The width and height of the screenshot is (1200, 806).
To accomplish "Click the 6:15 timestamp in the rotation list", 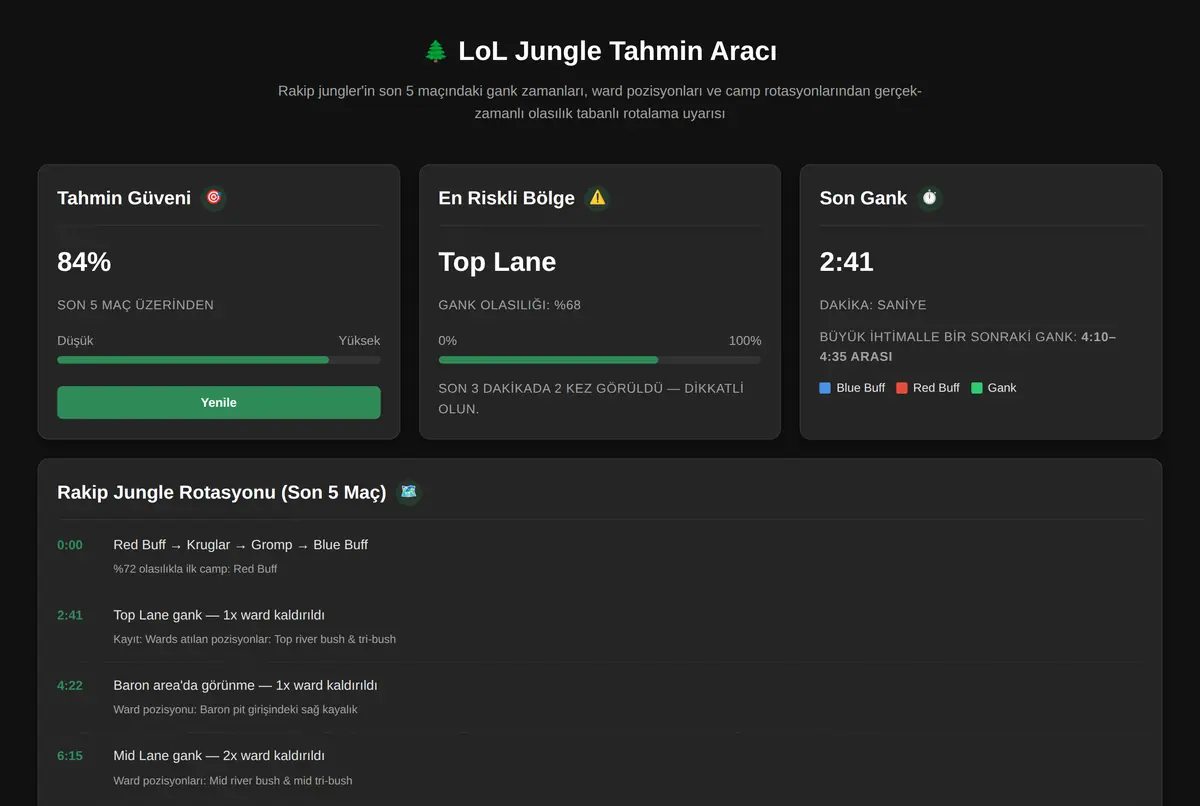I will pyautogui.click(x=70, y=756).
